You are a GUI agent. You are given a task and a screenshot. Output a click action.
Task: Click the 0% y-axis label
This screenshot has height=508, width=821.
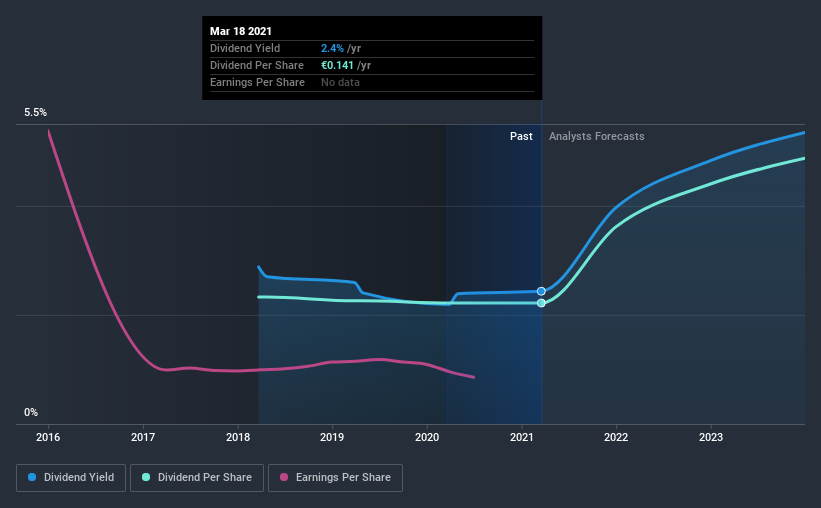(x=31, y=413)
